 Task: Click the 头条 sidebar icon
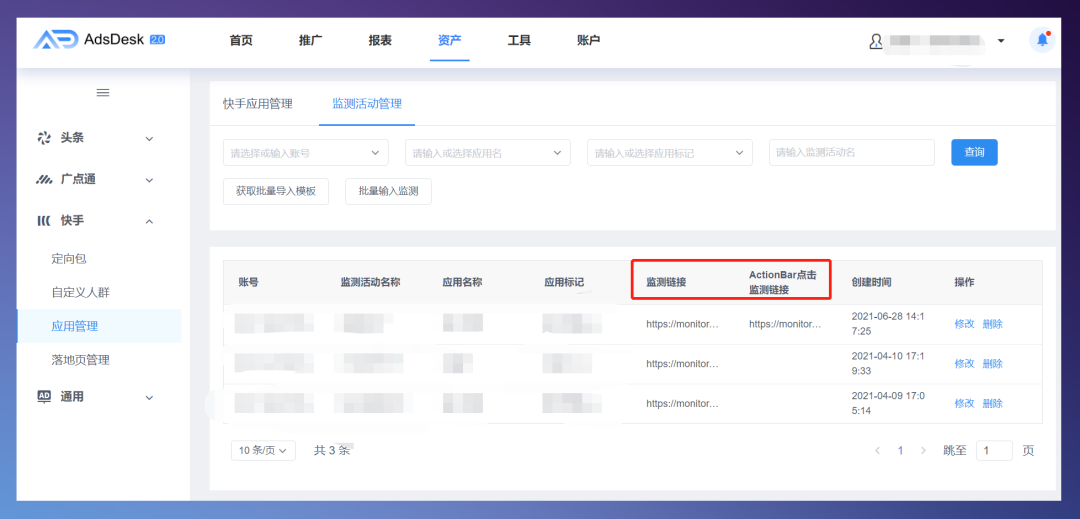click(x=44, y=138)
